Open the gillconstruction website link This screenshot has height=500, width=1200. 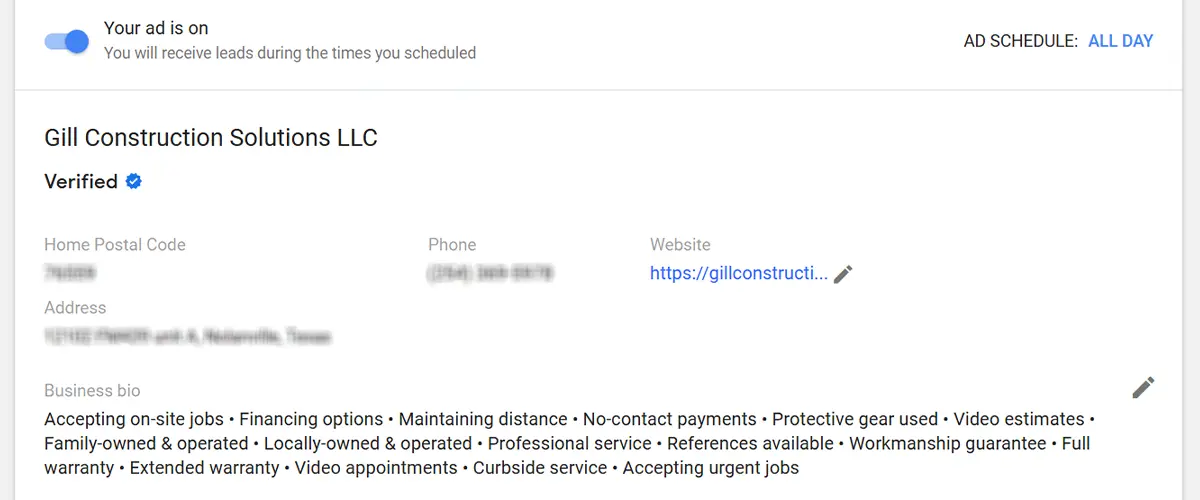(x=738, y=273)
